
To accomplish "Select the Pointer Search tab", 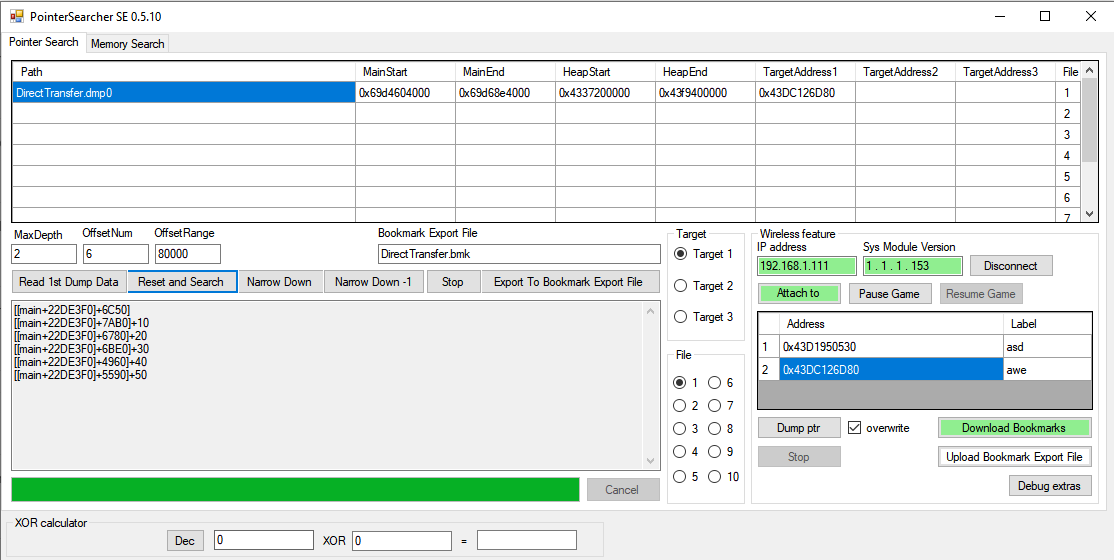I will pyautogui.click(x=44, y=42).
